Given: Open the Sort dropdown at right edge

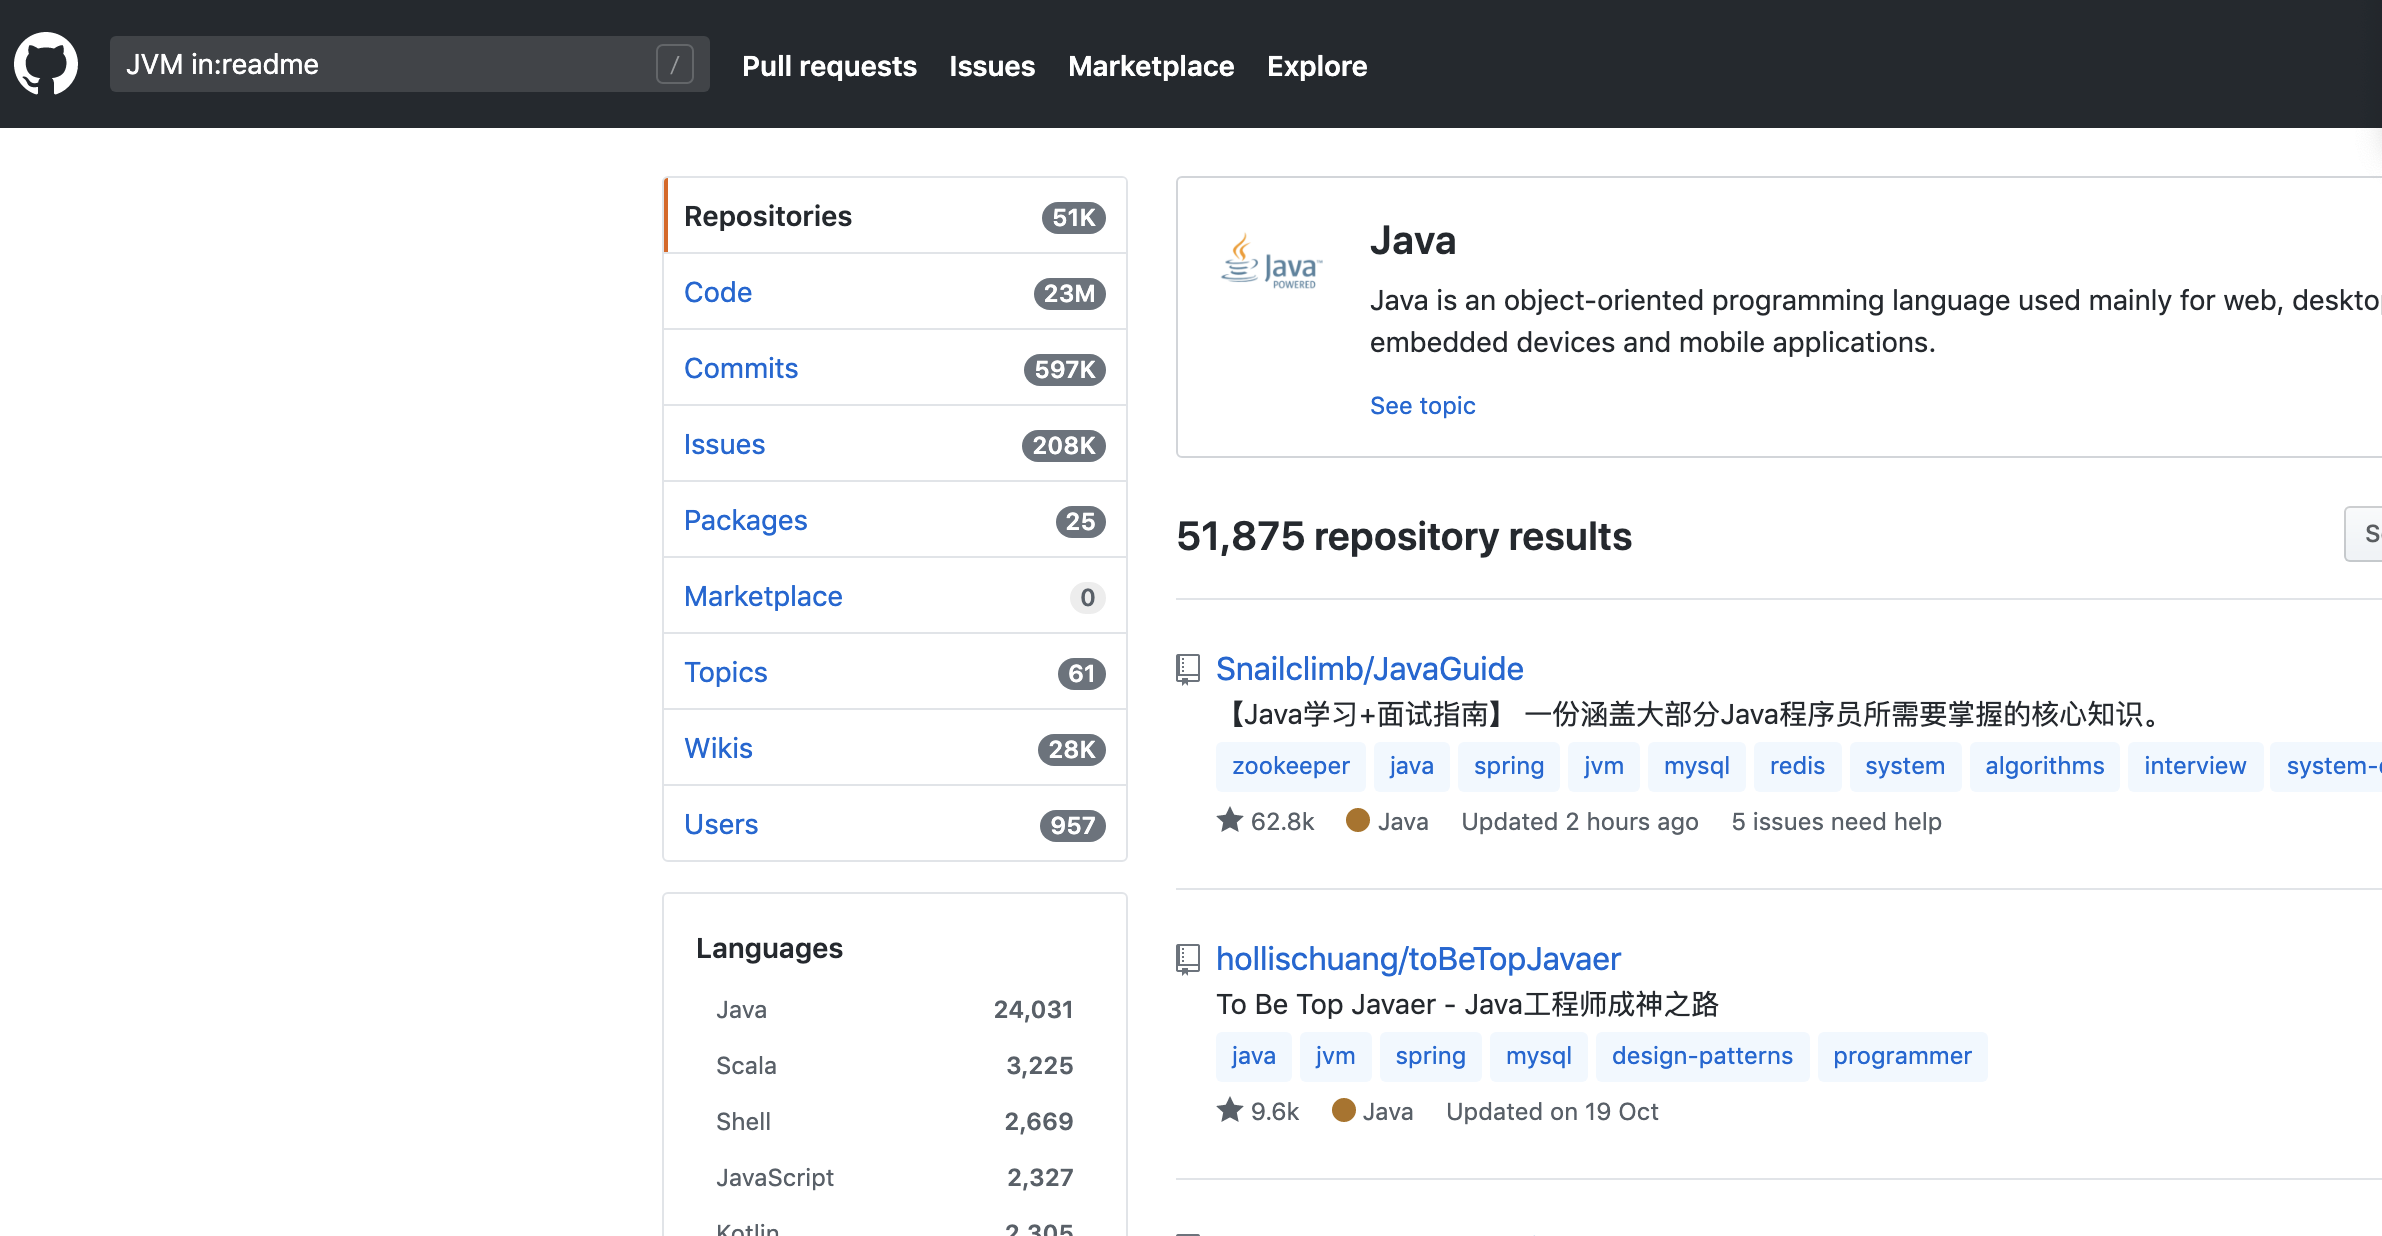Looking at the screenshot, I should tap(2365, 534).
